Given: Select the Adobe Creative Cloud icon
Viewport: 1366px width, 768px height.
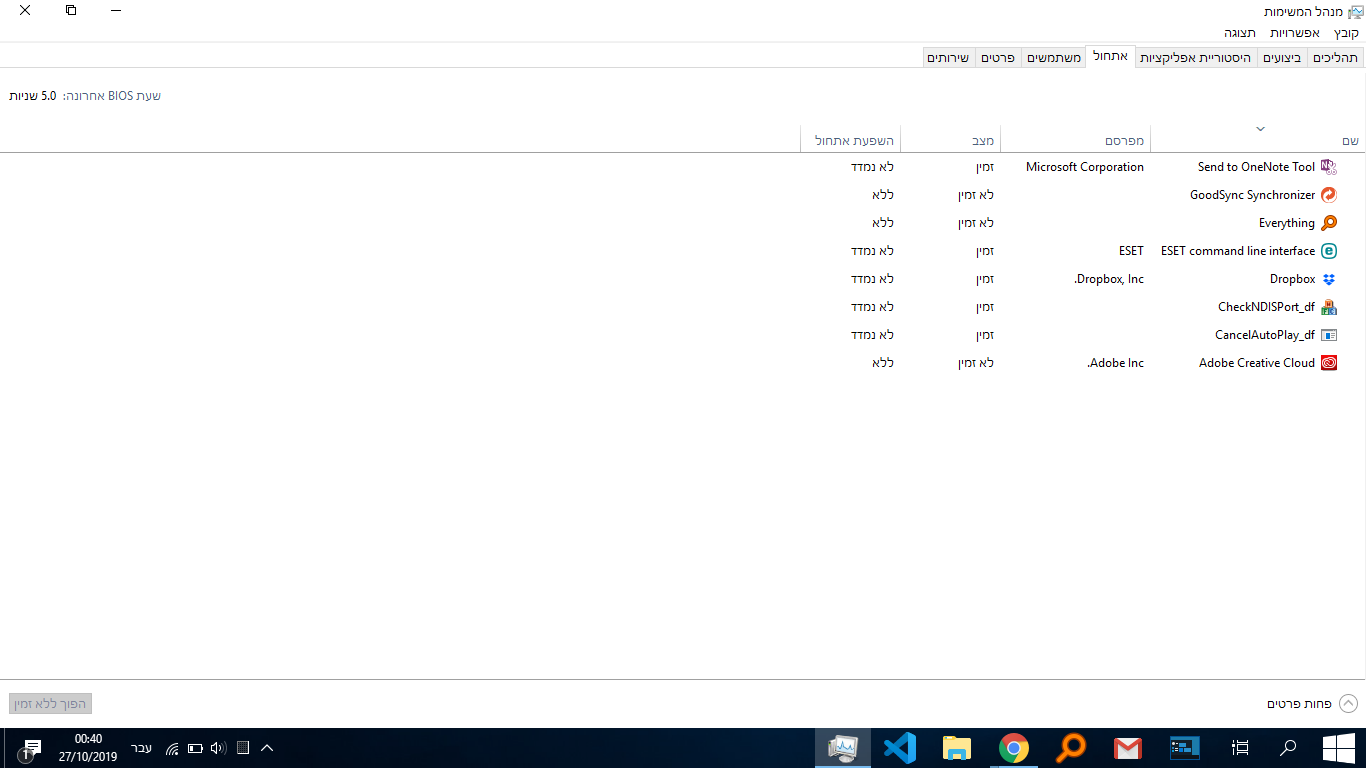Looking at the screenshot, I should pyautogui.click(x=1328, y=363).
